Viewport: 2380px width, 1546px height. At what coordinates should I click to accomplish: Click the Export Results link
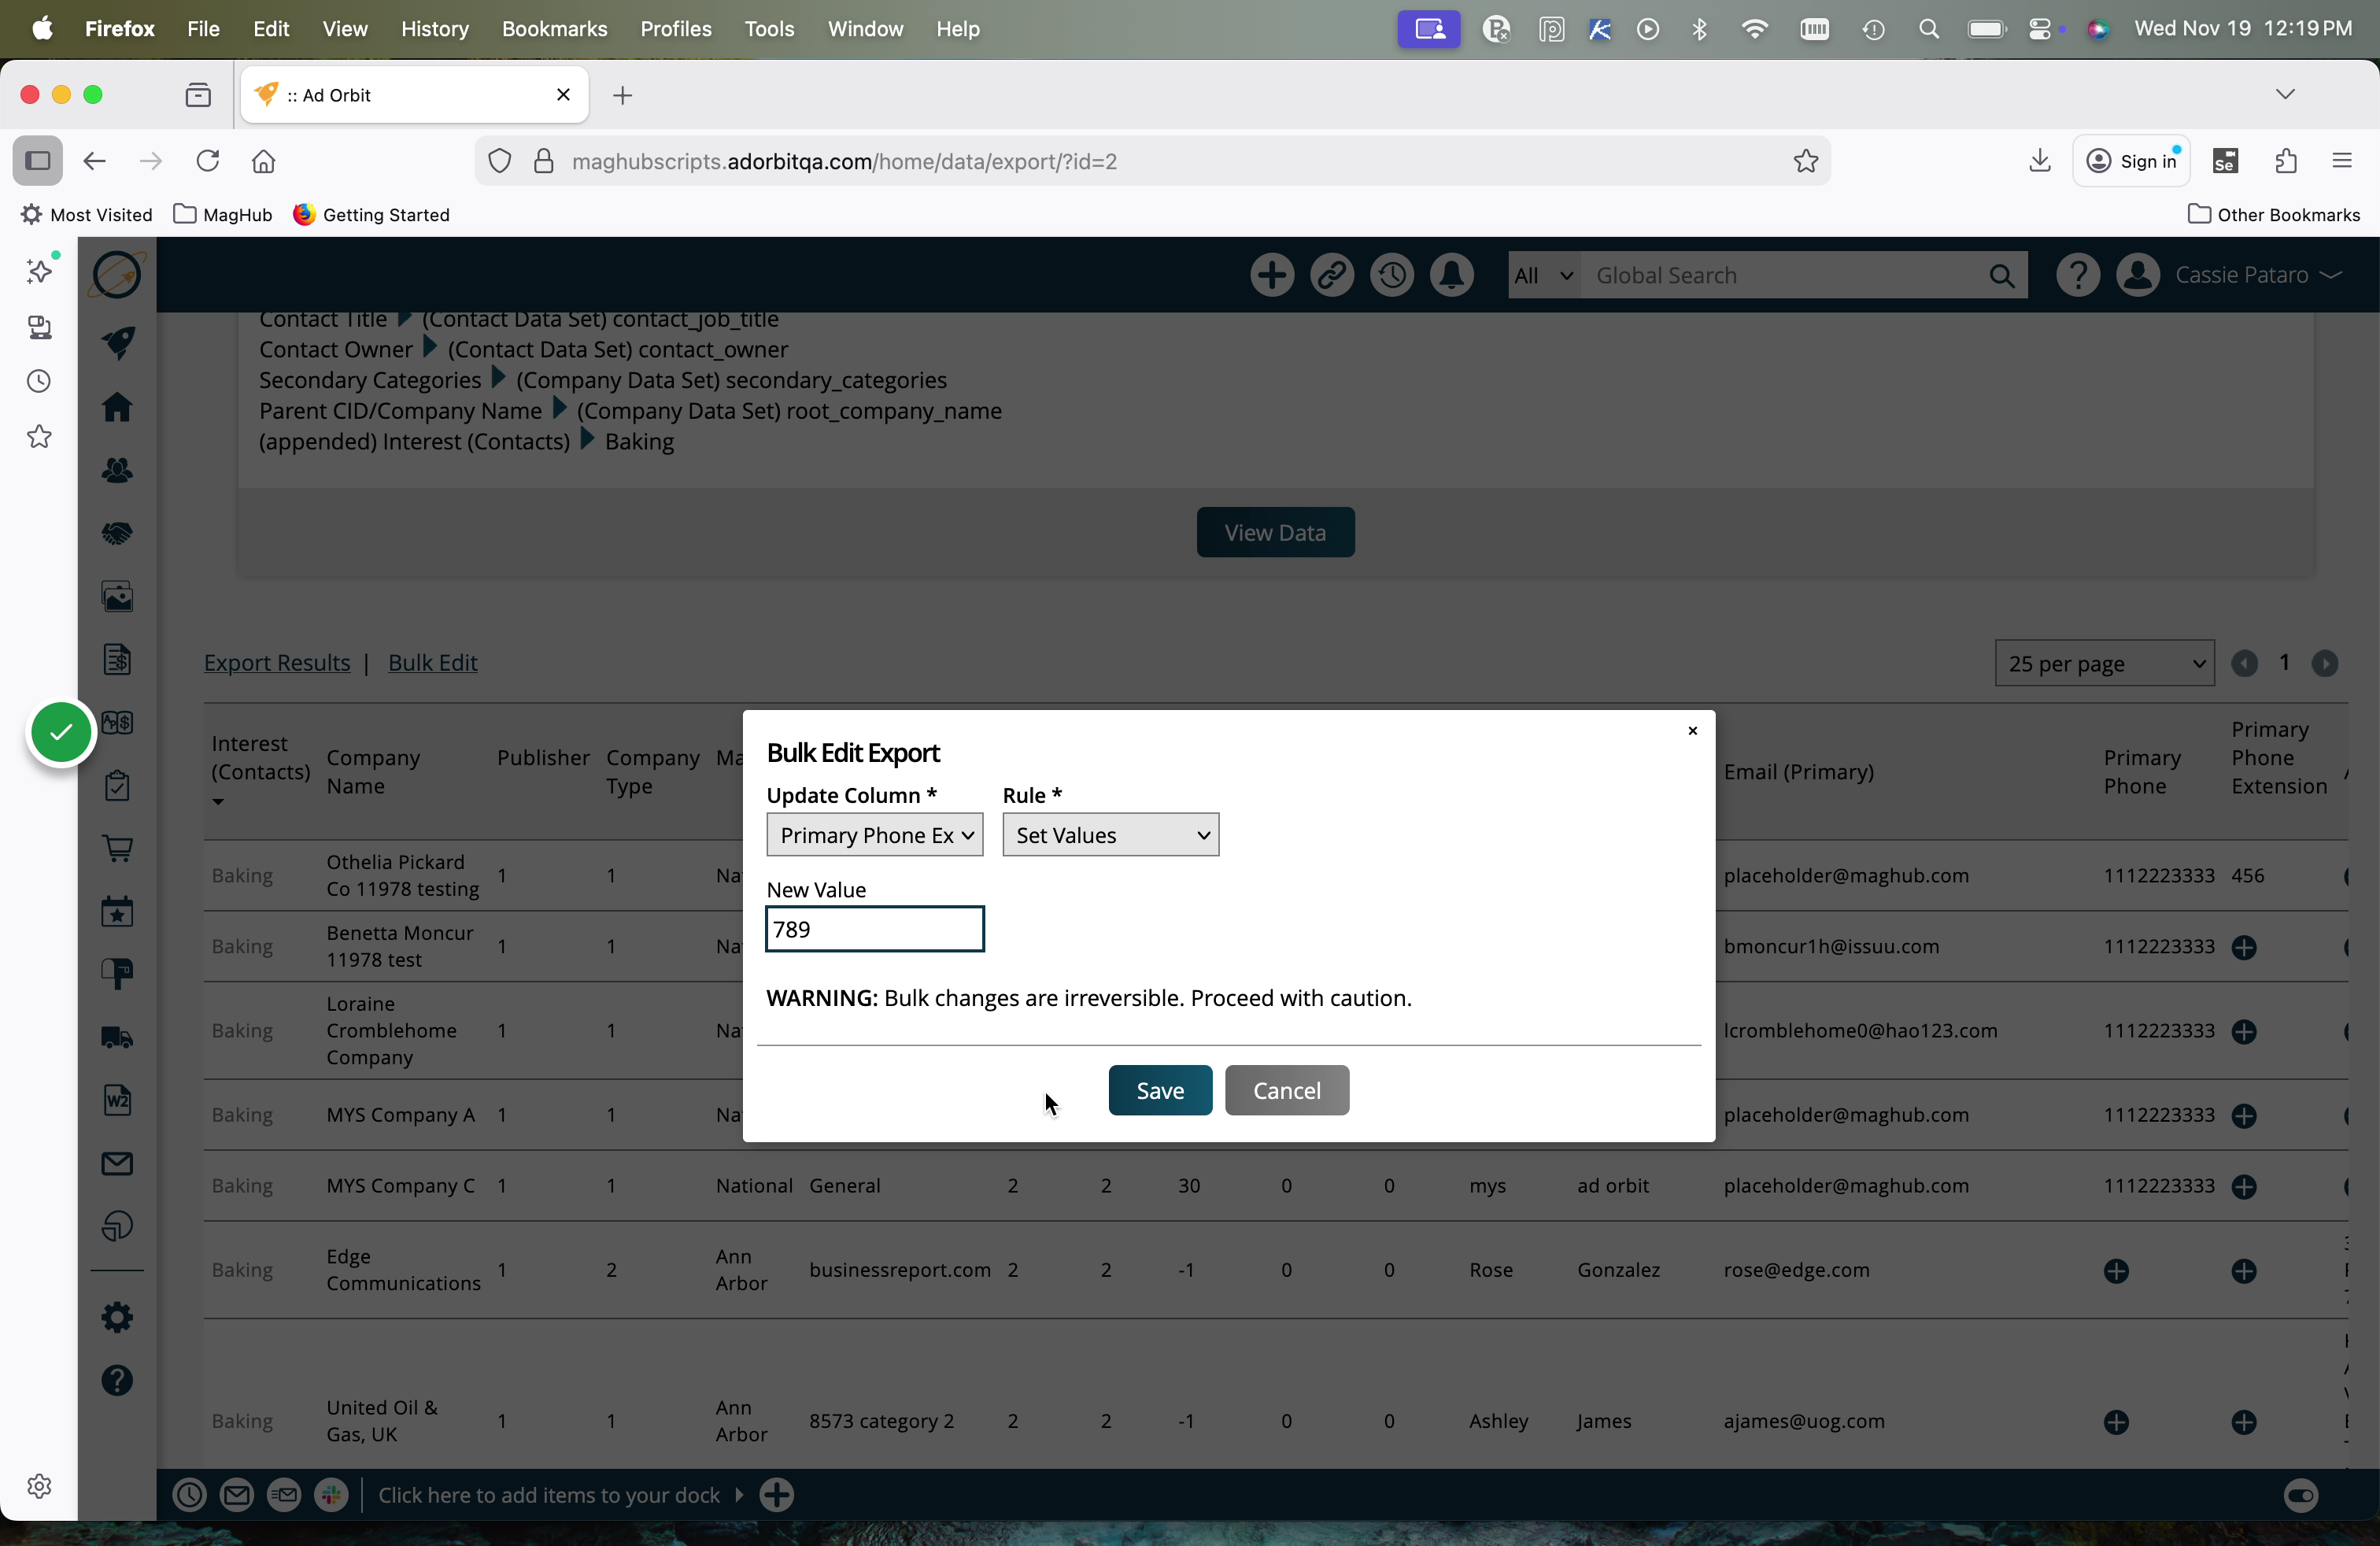click(x=277, y=663)
